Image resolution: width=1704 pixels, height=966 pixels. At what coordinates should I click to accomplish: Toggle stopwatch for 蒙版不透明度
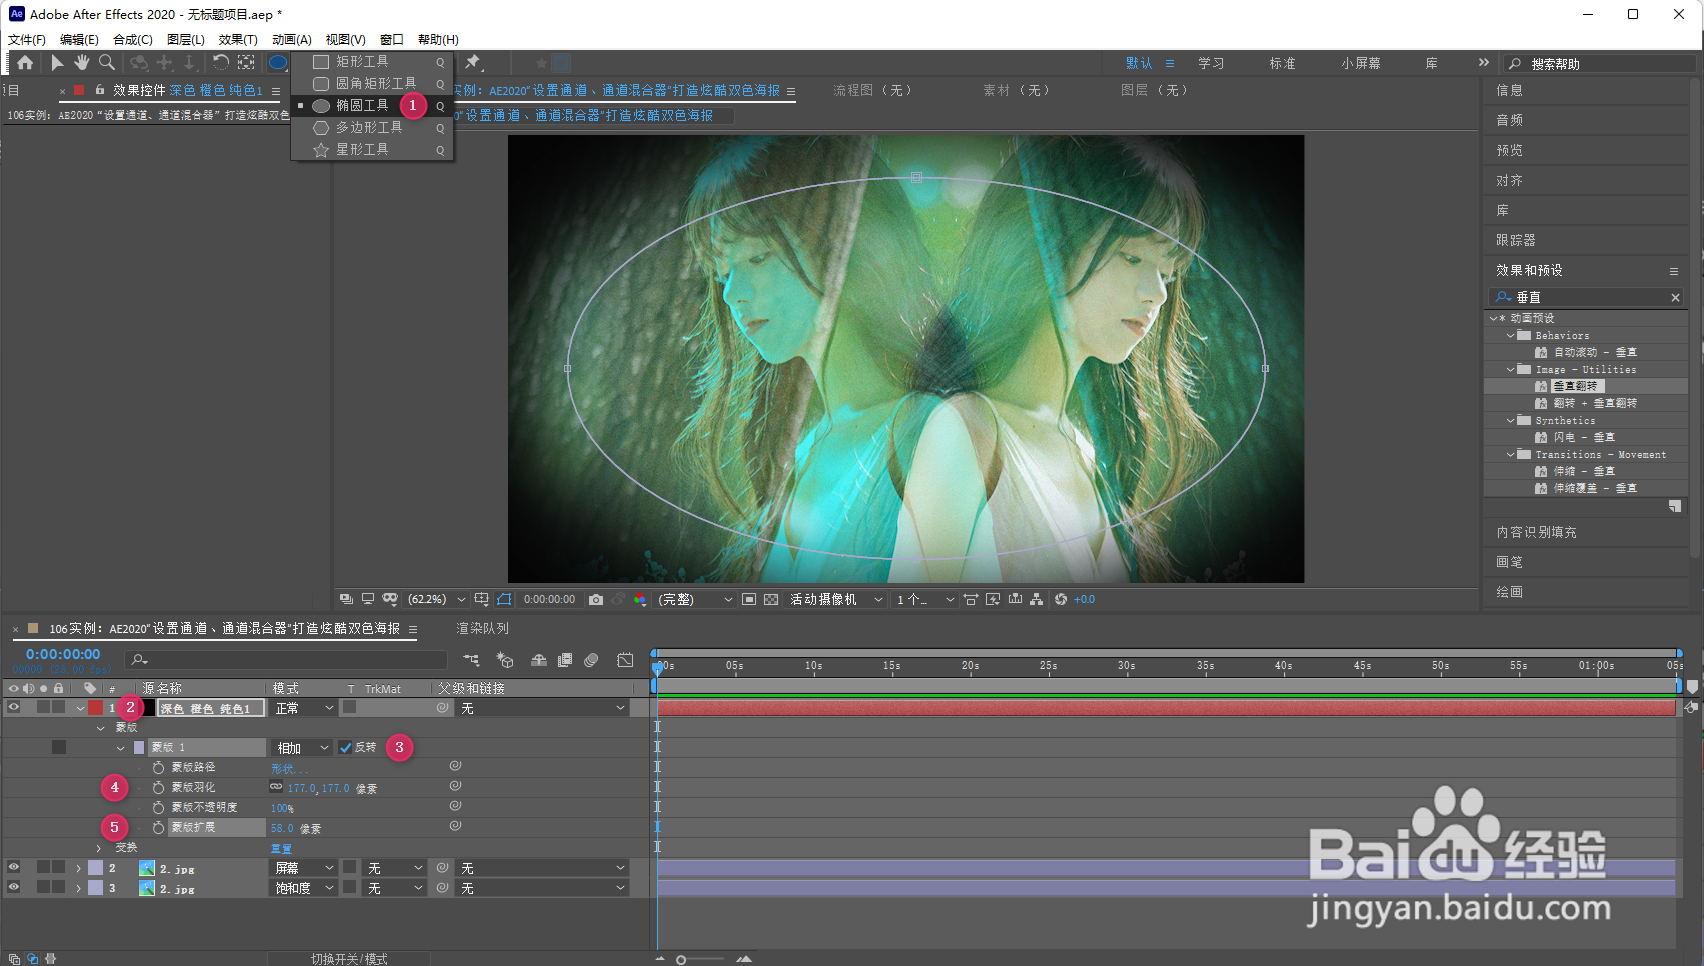[x=158, y=808]
